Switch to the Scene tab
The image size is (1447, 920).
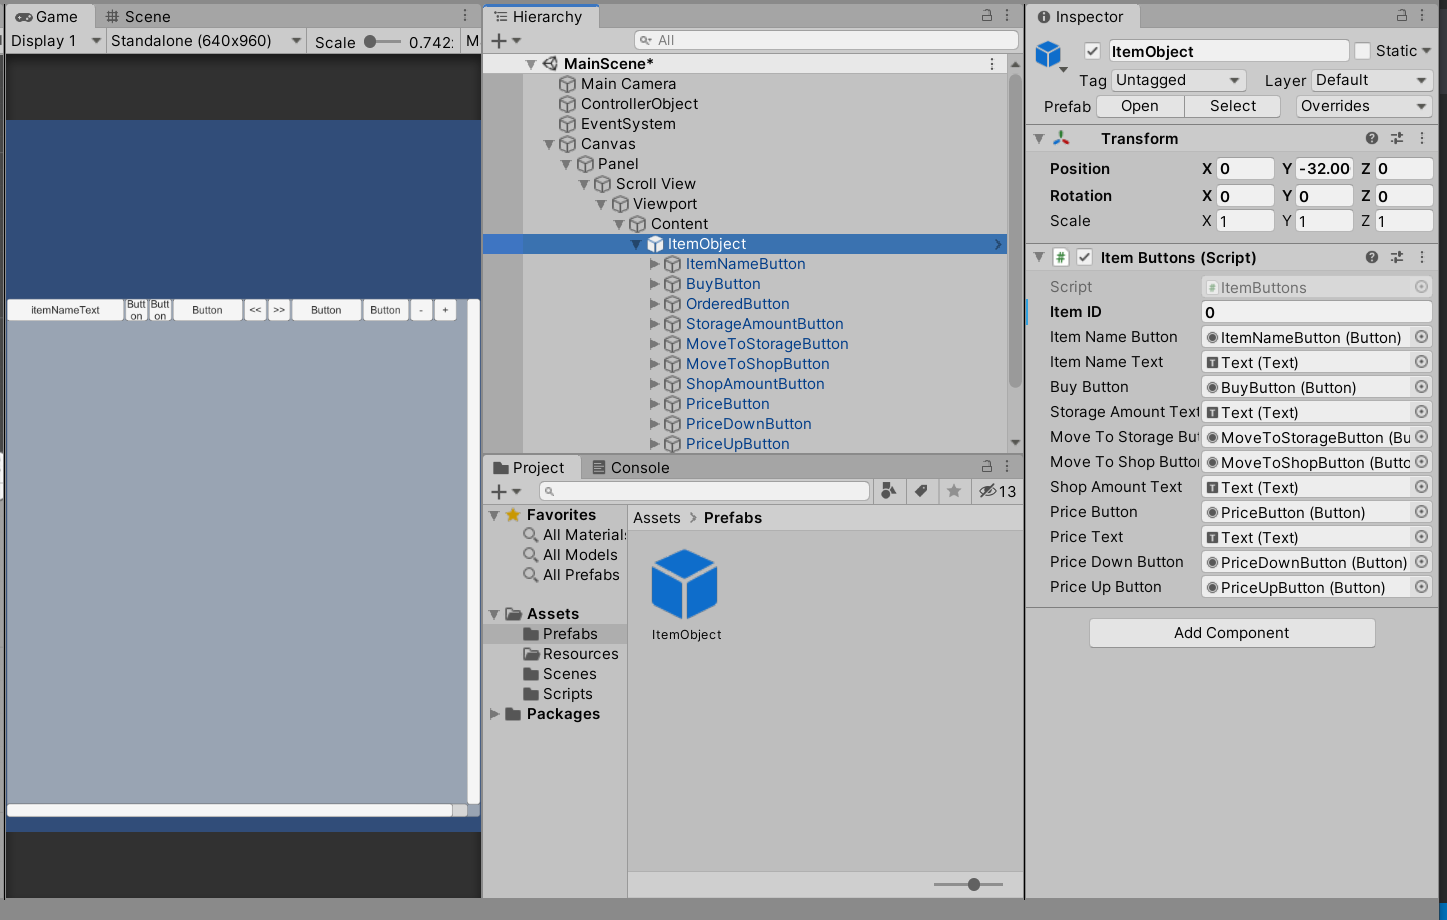(x=138, y=16)
